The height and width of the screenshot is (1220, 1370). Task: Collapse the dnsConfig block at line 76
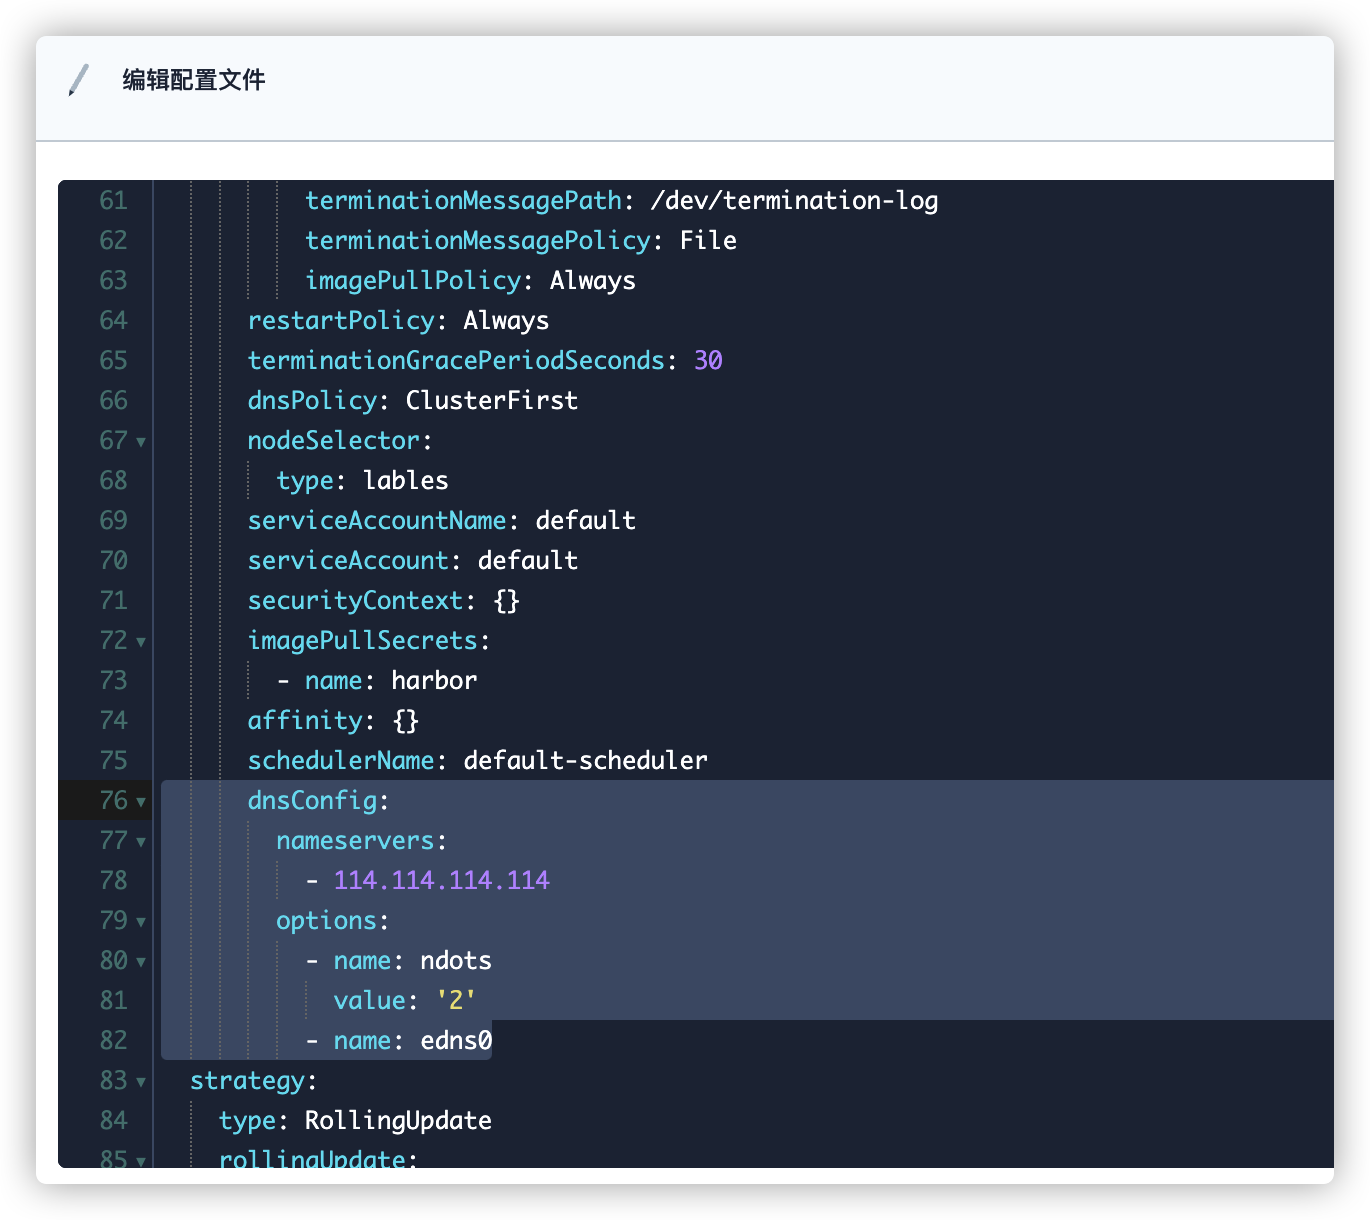coord(141,802)
